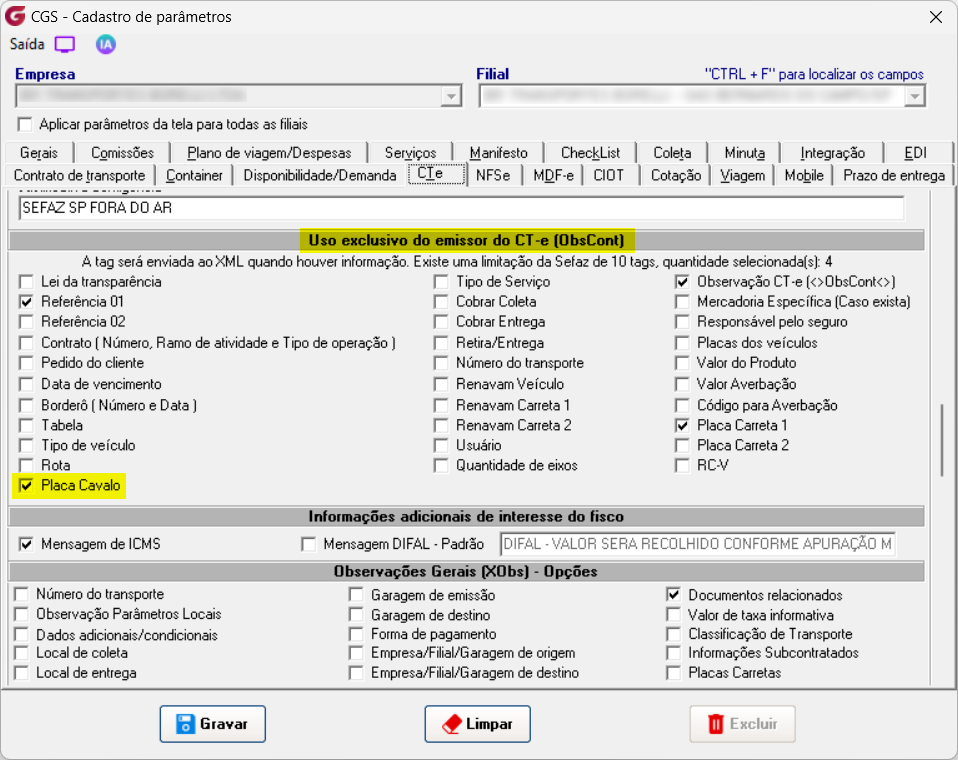Open the Serviços tab
This screenshot has width=958, height=760.
(x=410, y=153)
